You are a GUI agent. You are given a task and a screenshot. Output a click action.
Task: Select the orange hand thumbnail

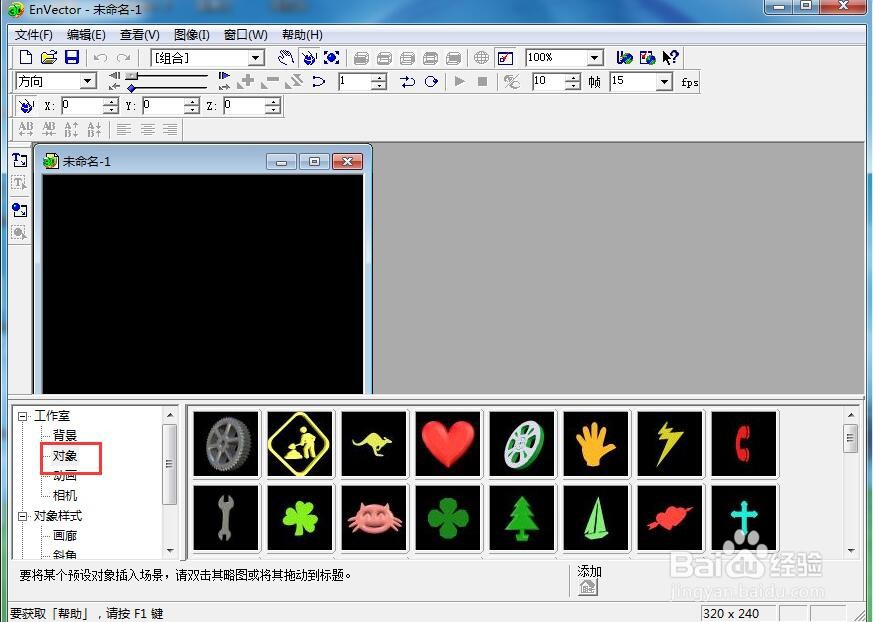(596, 444)
